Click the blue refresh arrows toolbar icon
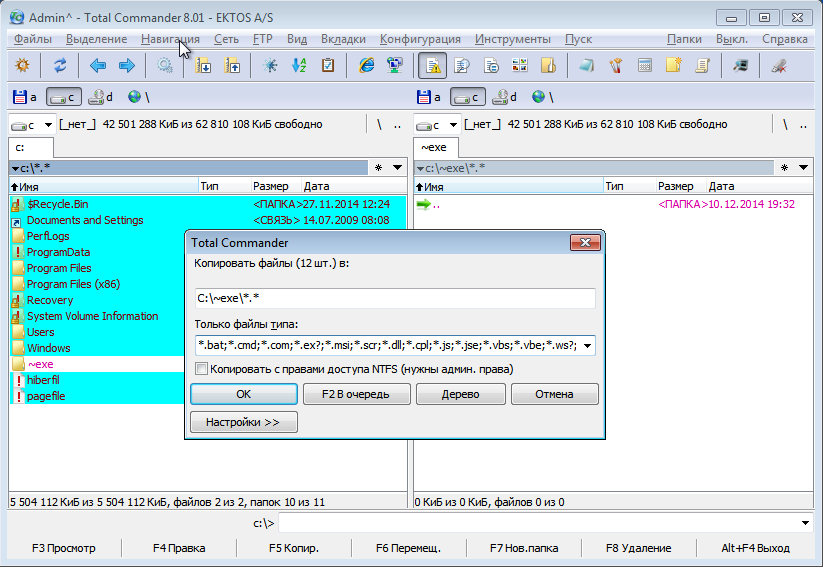 60,66
